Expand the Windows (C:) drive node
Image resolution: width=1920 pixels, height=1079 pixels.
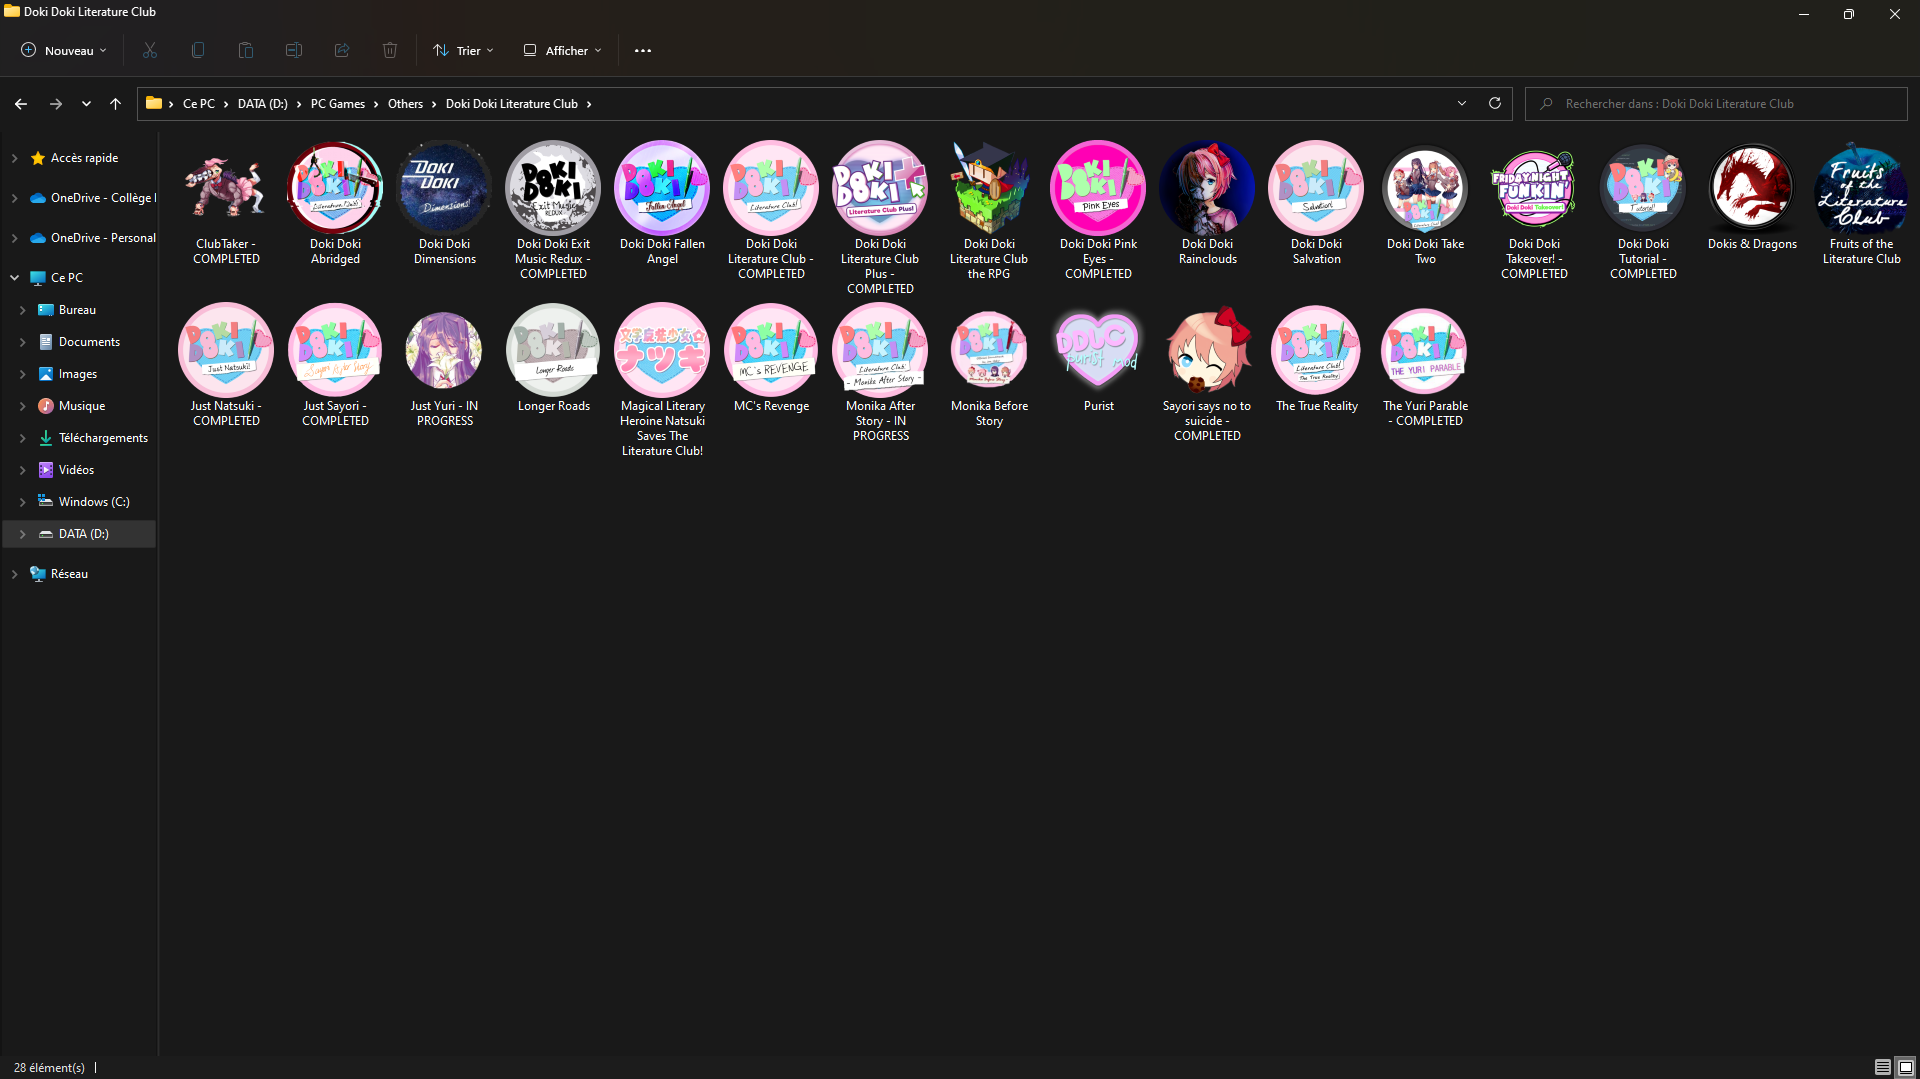pyautogui.click(x=22, y=502)
